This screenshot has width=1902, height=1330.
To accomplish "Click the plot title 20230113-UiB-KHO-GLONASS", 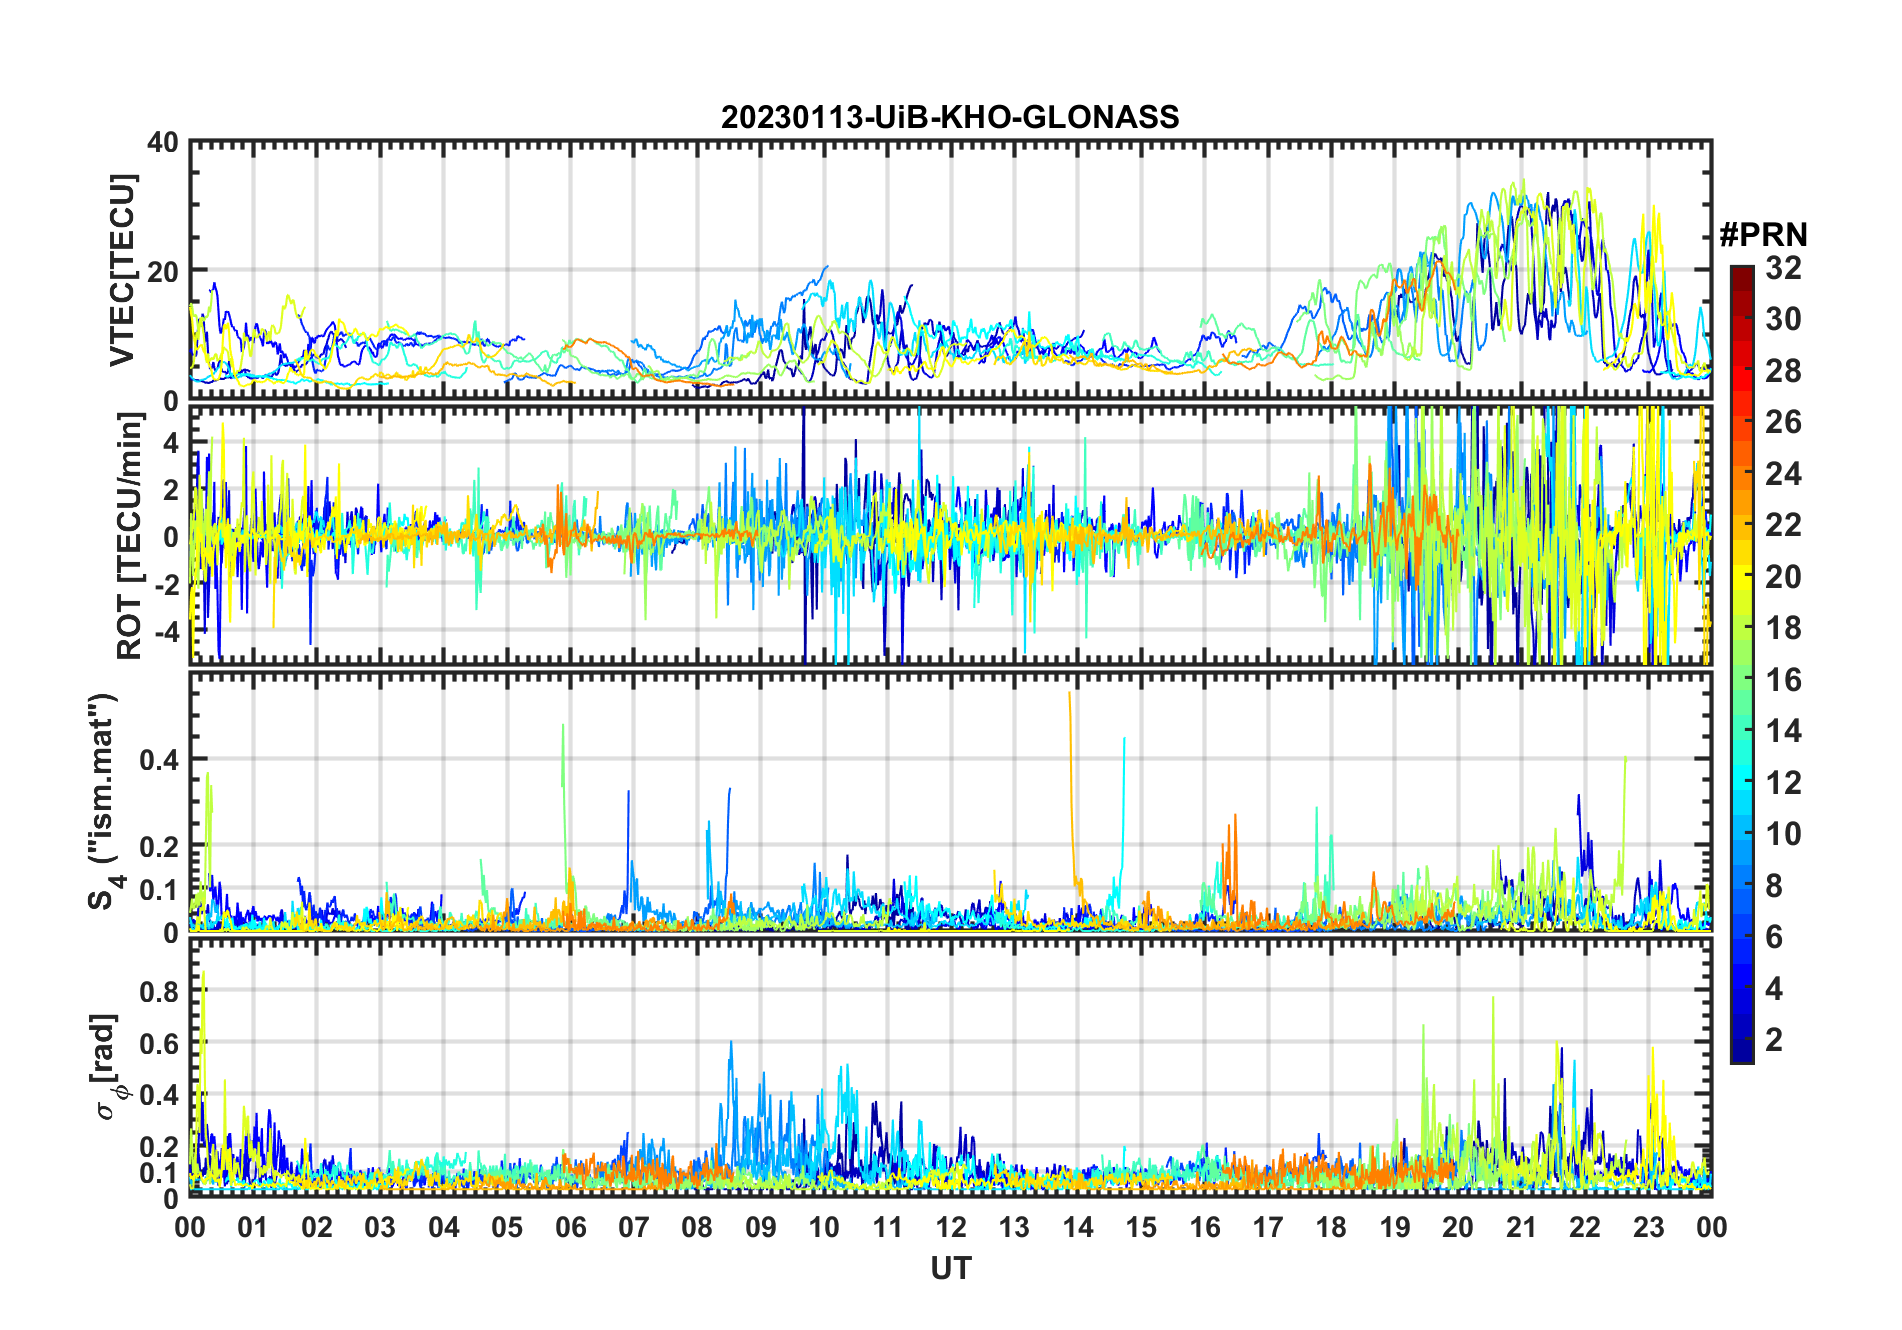I will [x=950, y=117].
